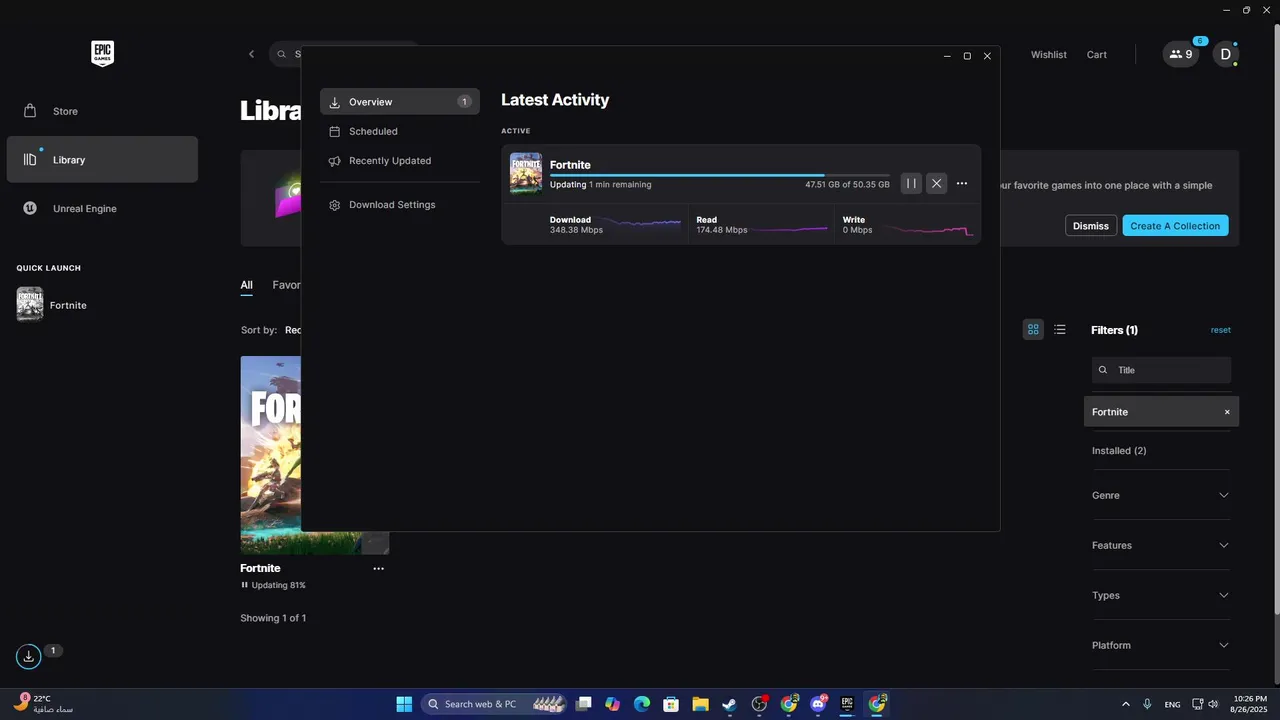Image resolution: width=1280 pixels, height=720 pixels.
Task: Open the Wishlist link
Action: [x=1049, y=54]
